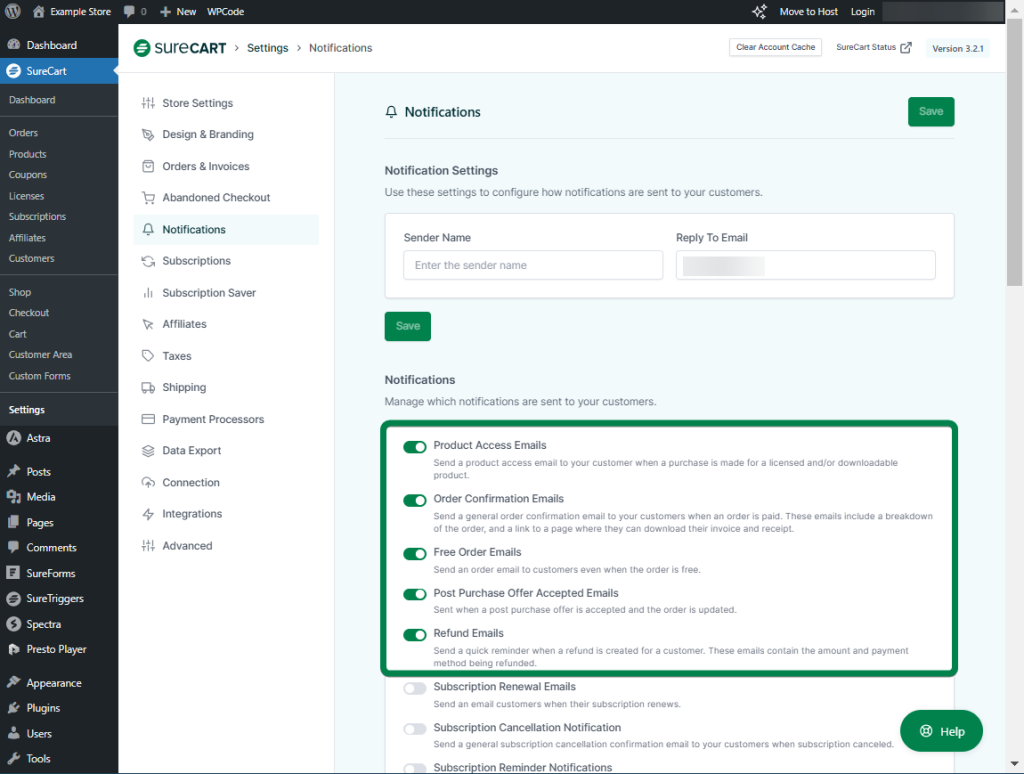The width and height of the screenshot is (1024, 774).
Task: Click the Sender Name input field
Action: click(x=533, y=265)
